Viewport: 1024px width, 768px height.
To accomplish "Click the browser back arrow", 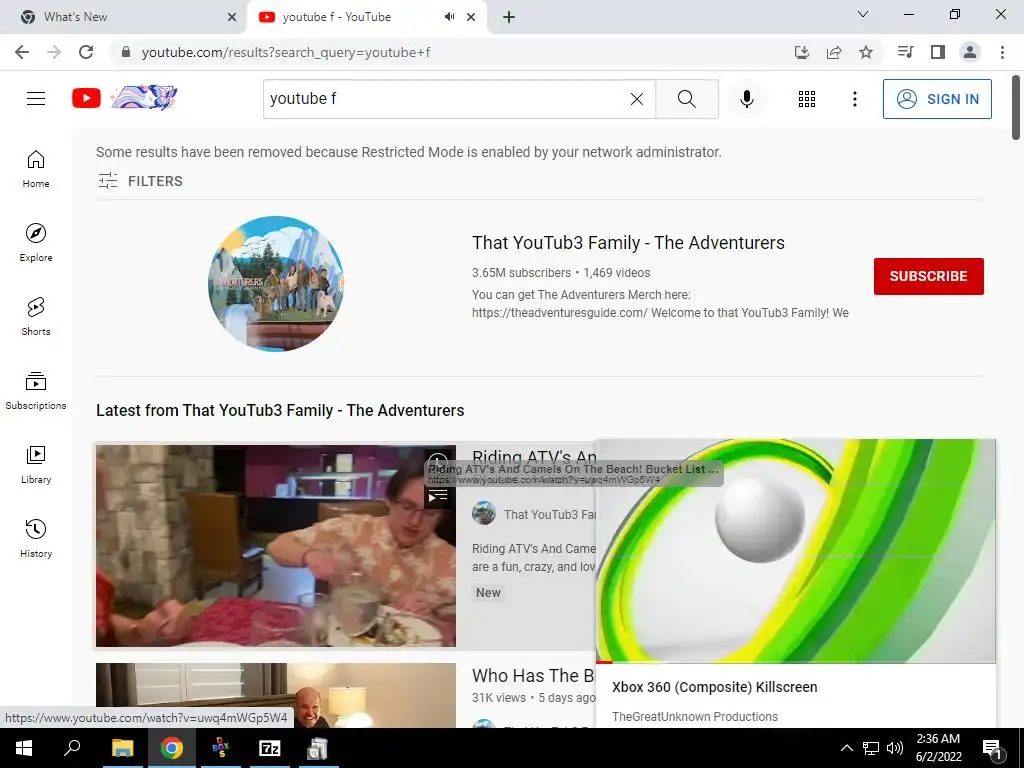I will (x=22, y=52).
